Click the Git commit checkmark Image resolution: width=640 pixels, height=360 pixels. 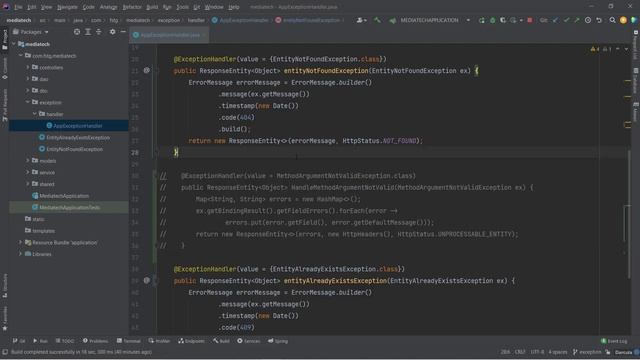[566, 20]
